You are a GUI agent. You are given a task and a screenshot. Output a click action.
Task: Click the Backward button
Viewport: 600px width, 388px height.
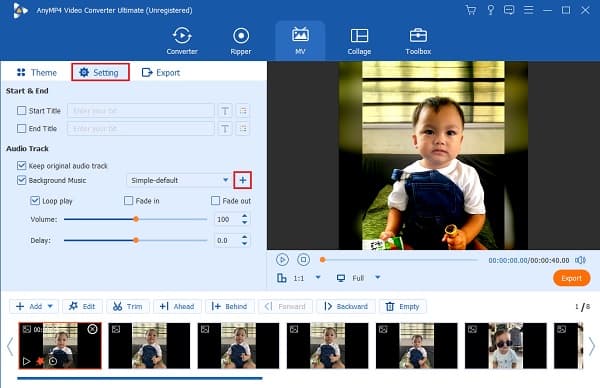tap(346, 306)
